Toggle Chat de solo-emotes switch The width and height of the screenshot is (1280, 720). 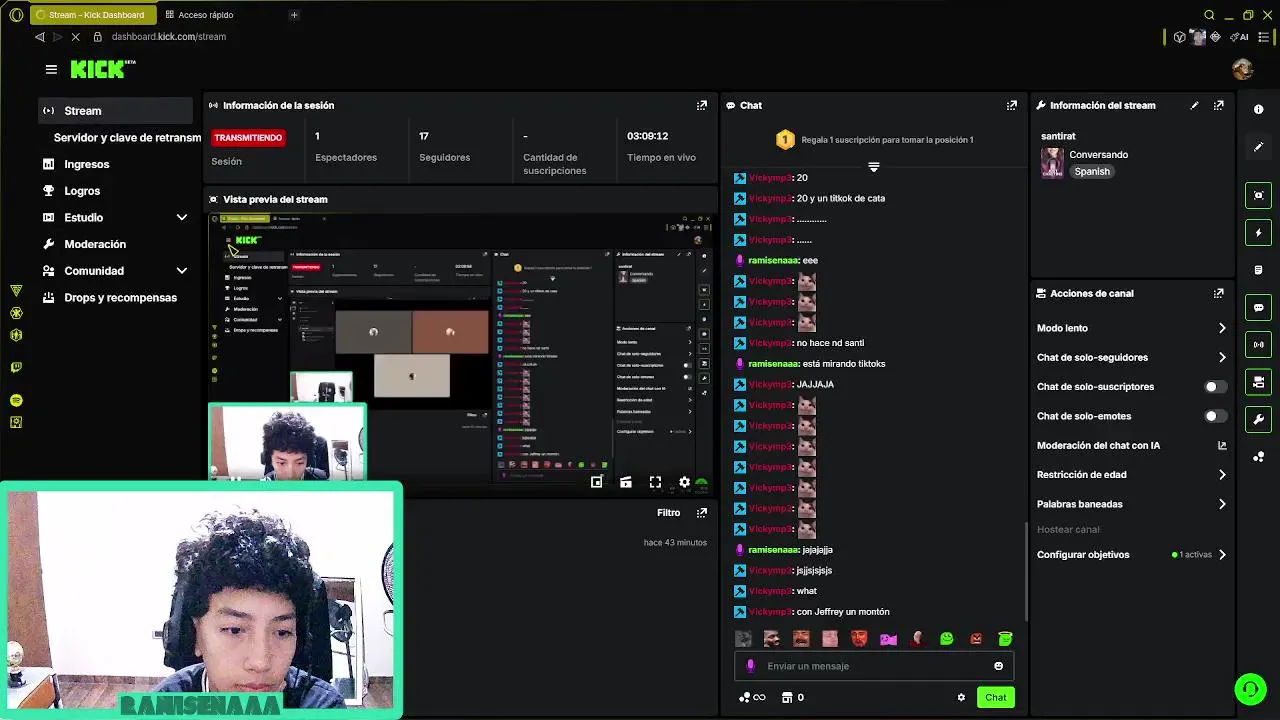coord(1215,416)
